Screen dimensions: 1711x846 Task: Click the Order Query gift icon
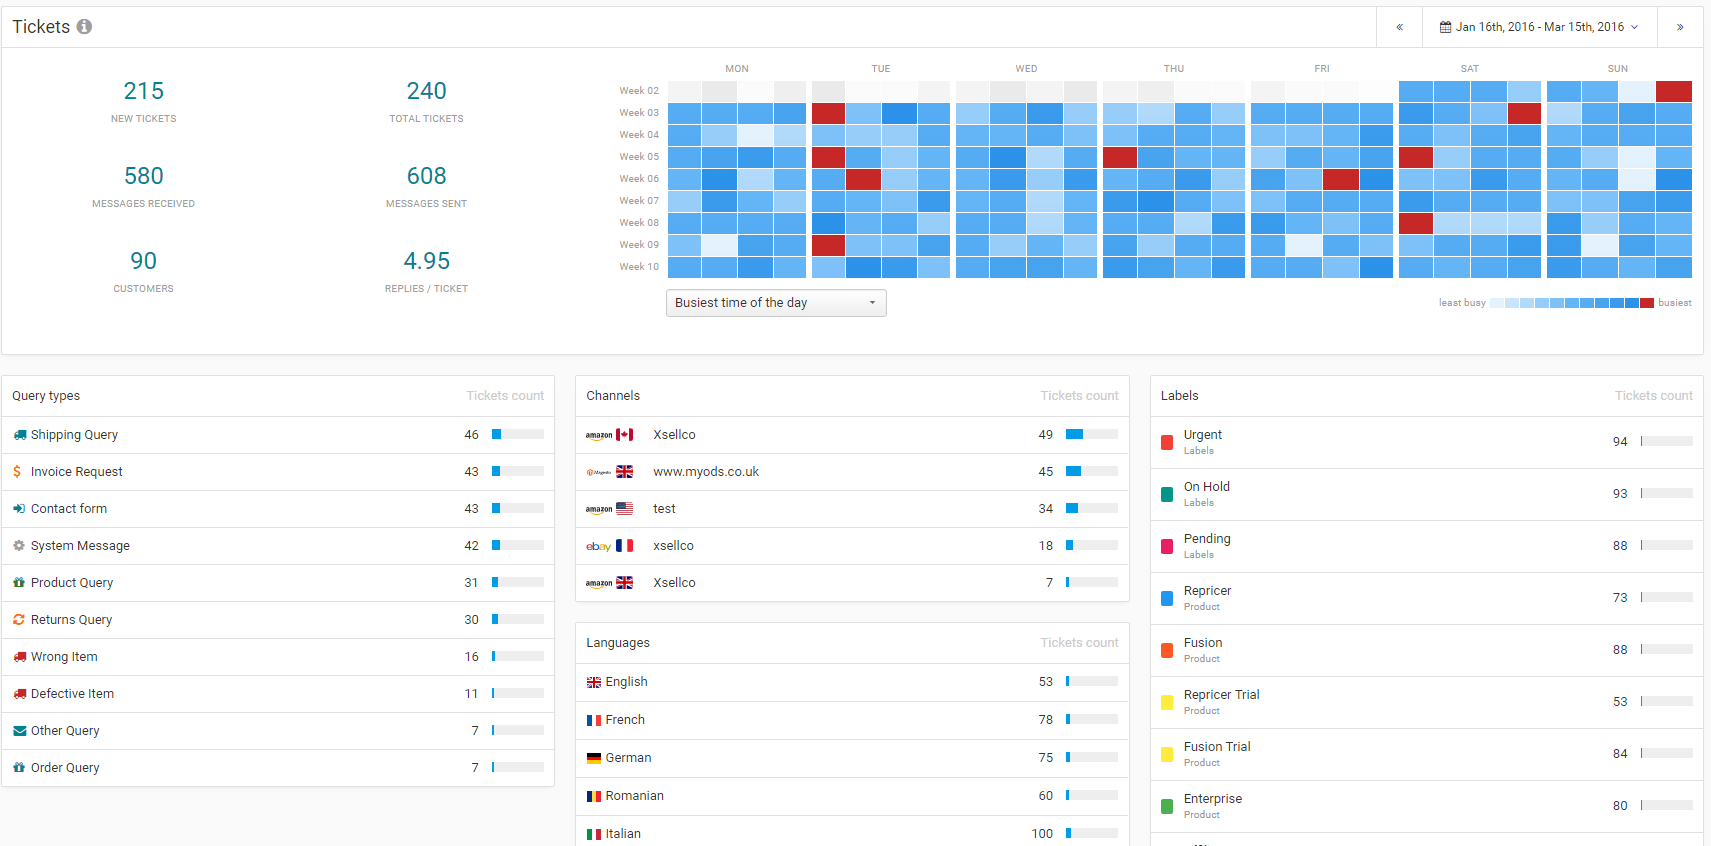(x=19, y=768)
